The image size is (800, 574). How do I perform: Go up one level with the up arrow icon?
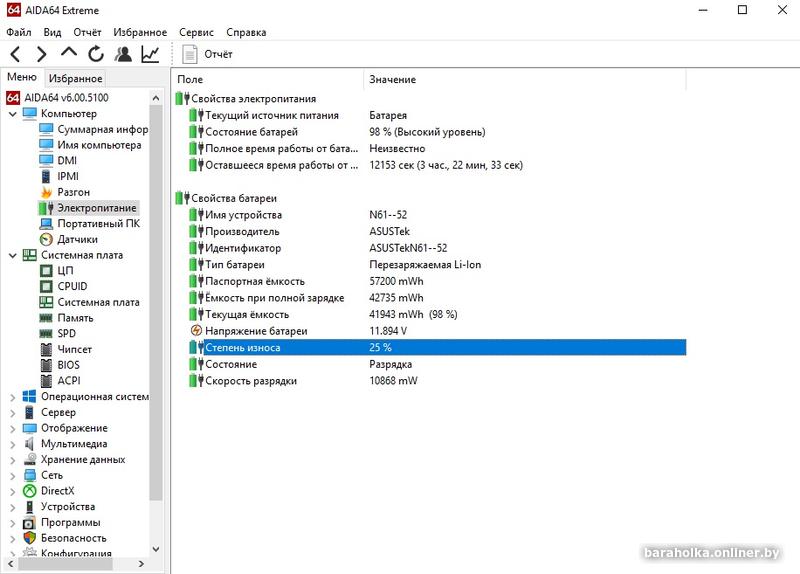coord(69,52)
